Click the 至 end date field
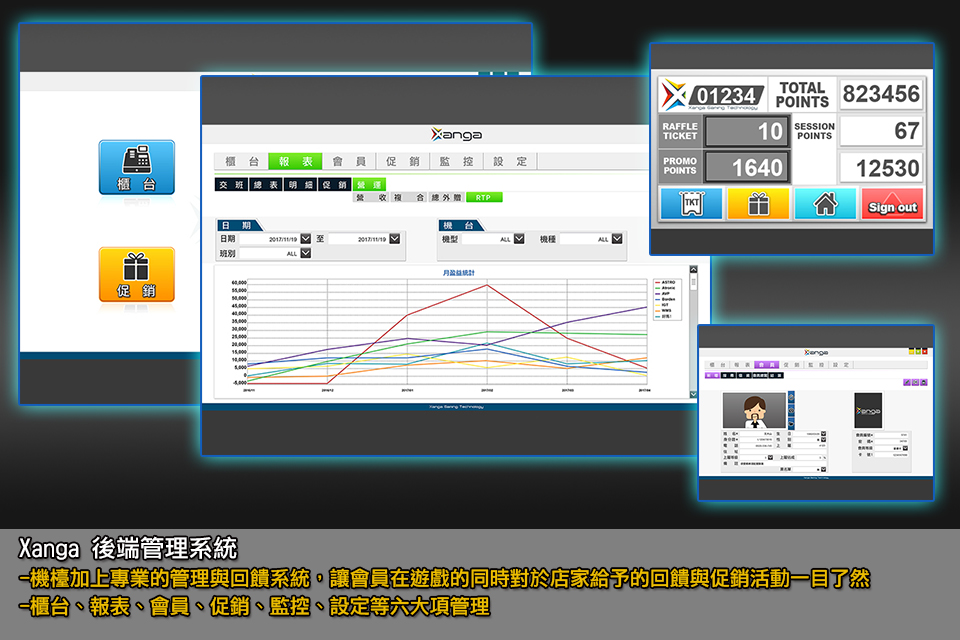 point(358,238)
